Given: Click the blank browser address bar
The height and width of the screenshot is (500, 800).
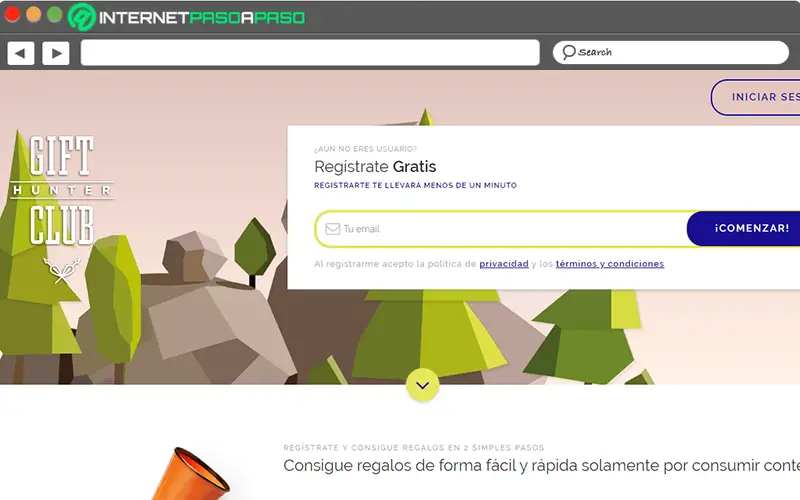Looking at the screenshot, I should pyautogui.click(x=310, y=53).
